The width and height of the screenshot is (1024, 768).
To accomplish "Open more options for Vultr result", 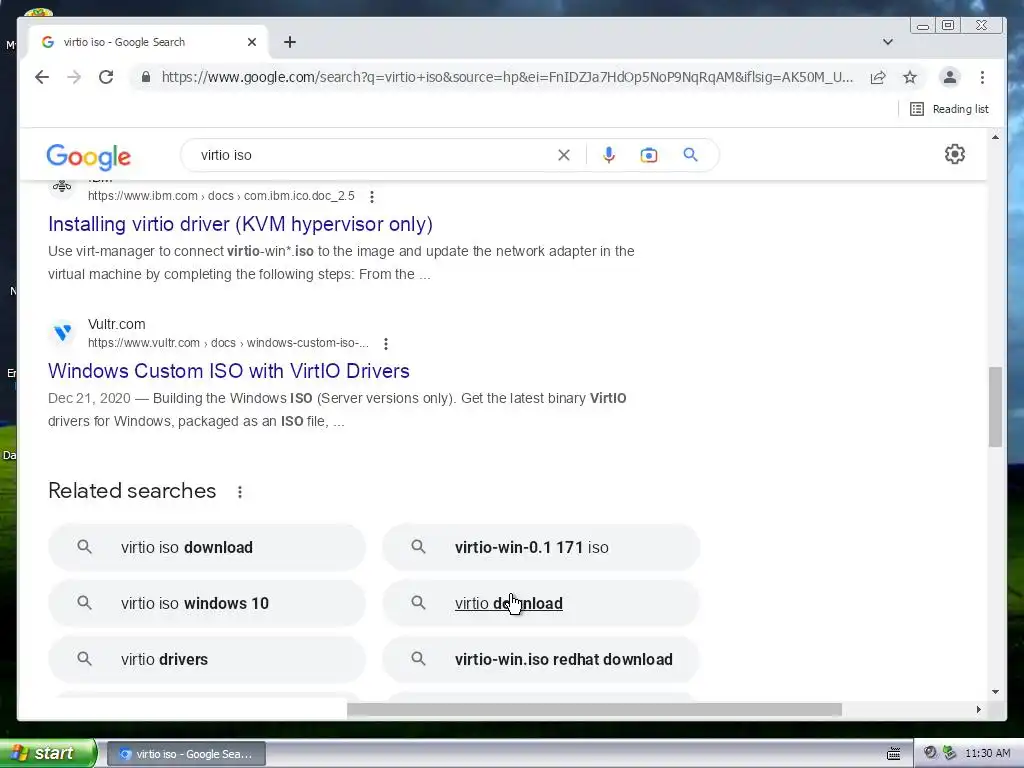I will pyautogui.click(x=386, y=344).
